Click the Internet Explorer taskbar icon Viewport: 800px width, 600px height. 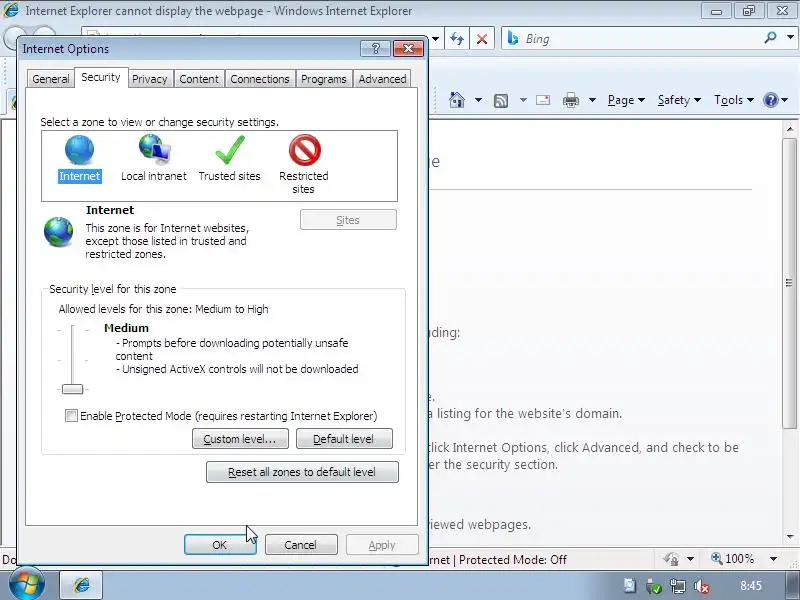coord(82,585)
